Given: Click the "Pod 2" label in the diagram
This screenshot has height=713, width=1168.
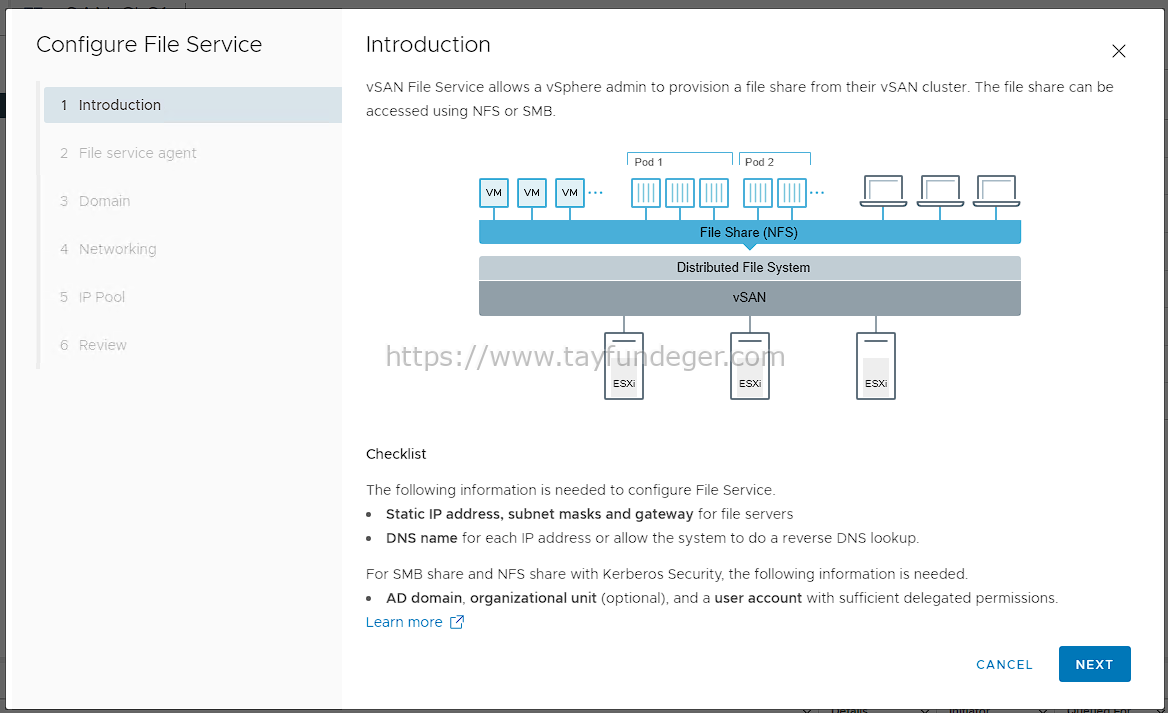Looking at the screenshot, I should pos(759,162).
